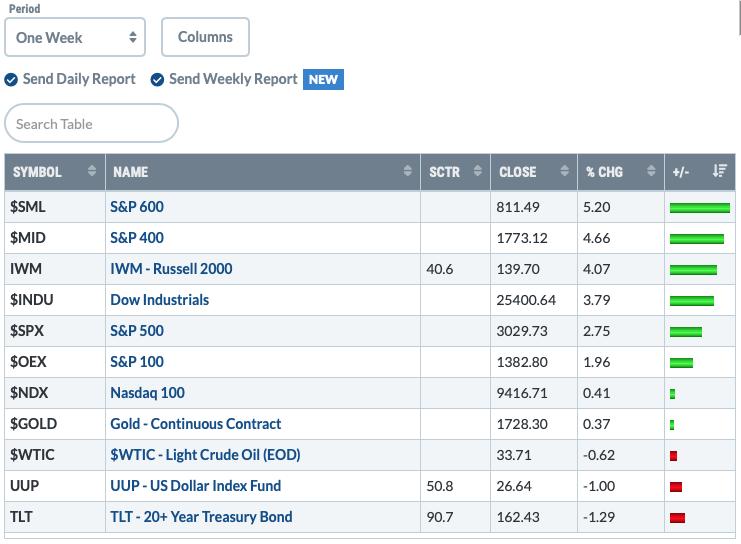Select the $WTIC symbol cell
The width and height of the screenshot is (741, 544).
click(55, 455)
